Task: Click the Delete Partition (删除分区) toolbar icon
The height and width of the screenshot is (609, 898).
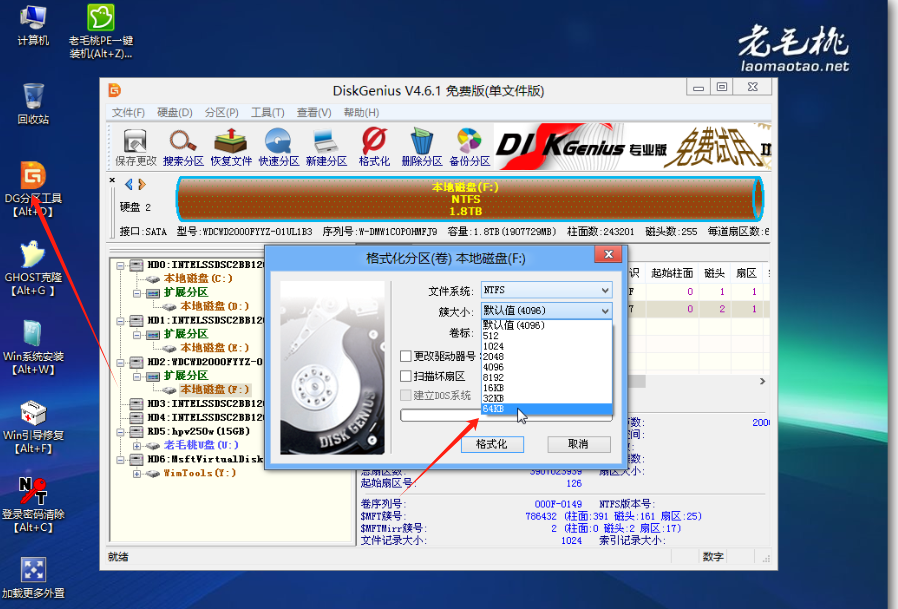Action: tap(422, 147)
